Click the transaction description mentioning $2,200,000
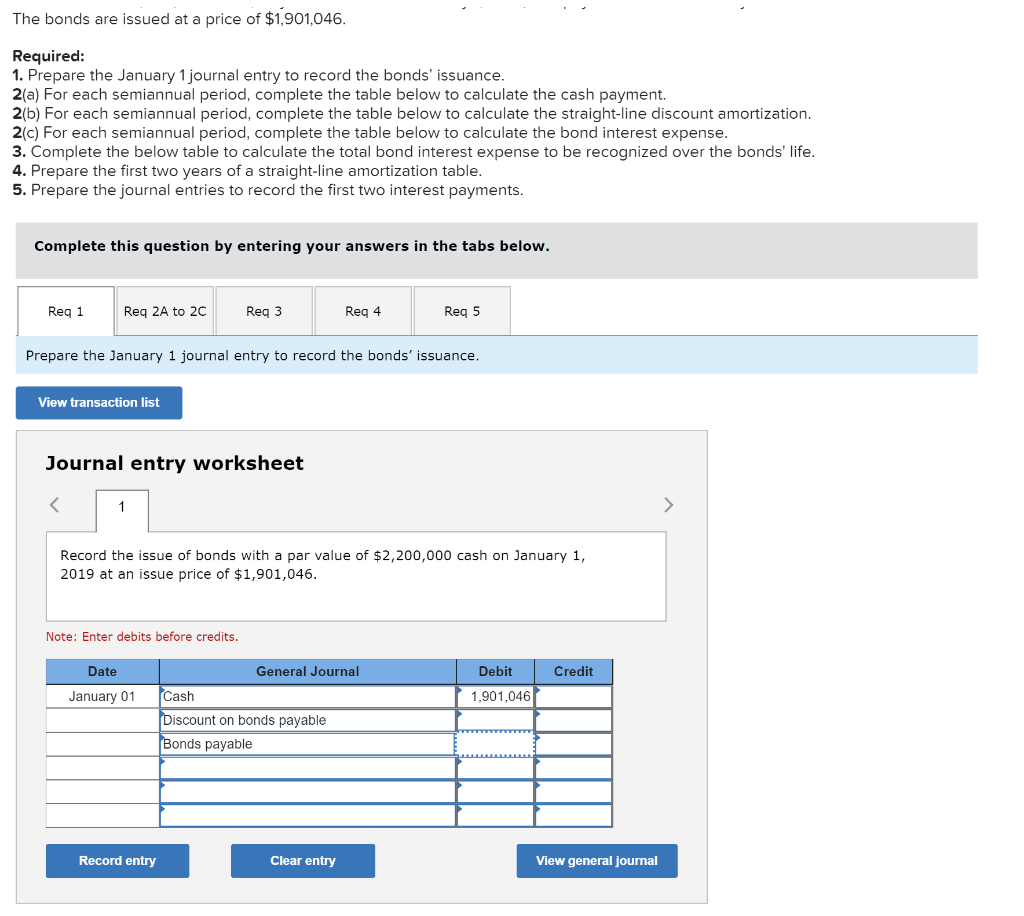This screenshot has width=1024, height=916. tap(323, 565)
